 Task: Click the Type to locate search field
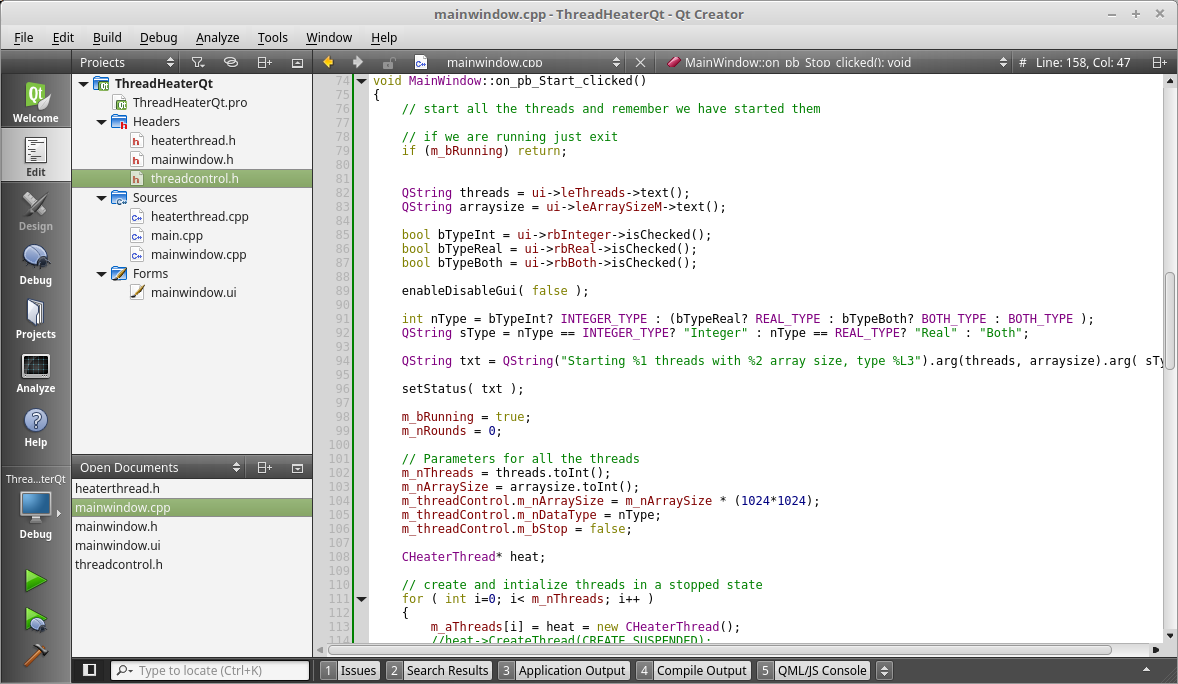[210, 671]
